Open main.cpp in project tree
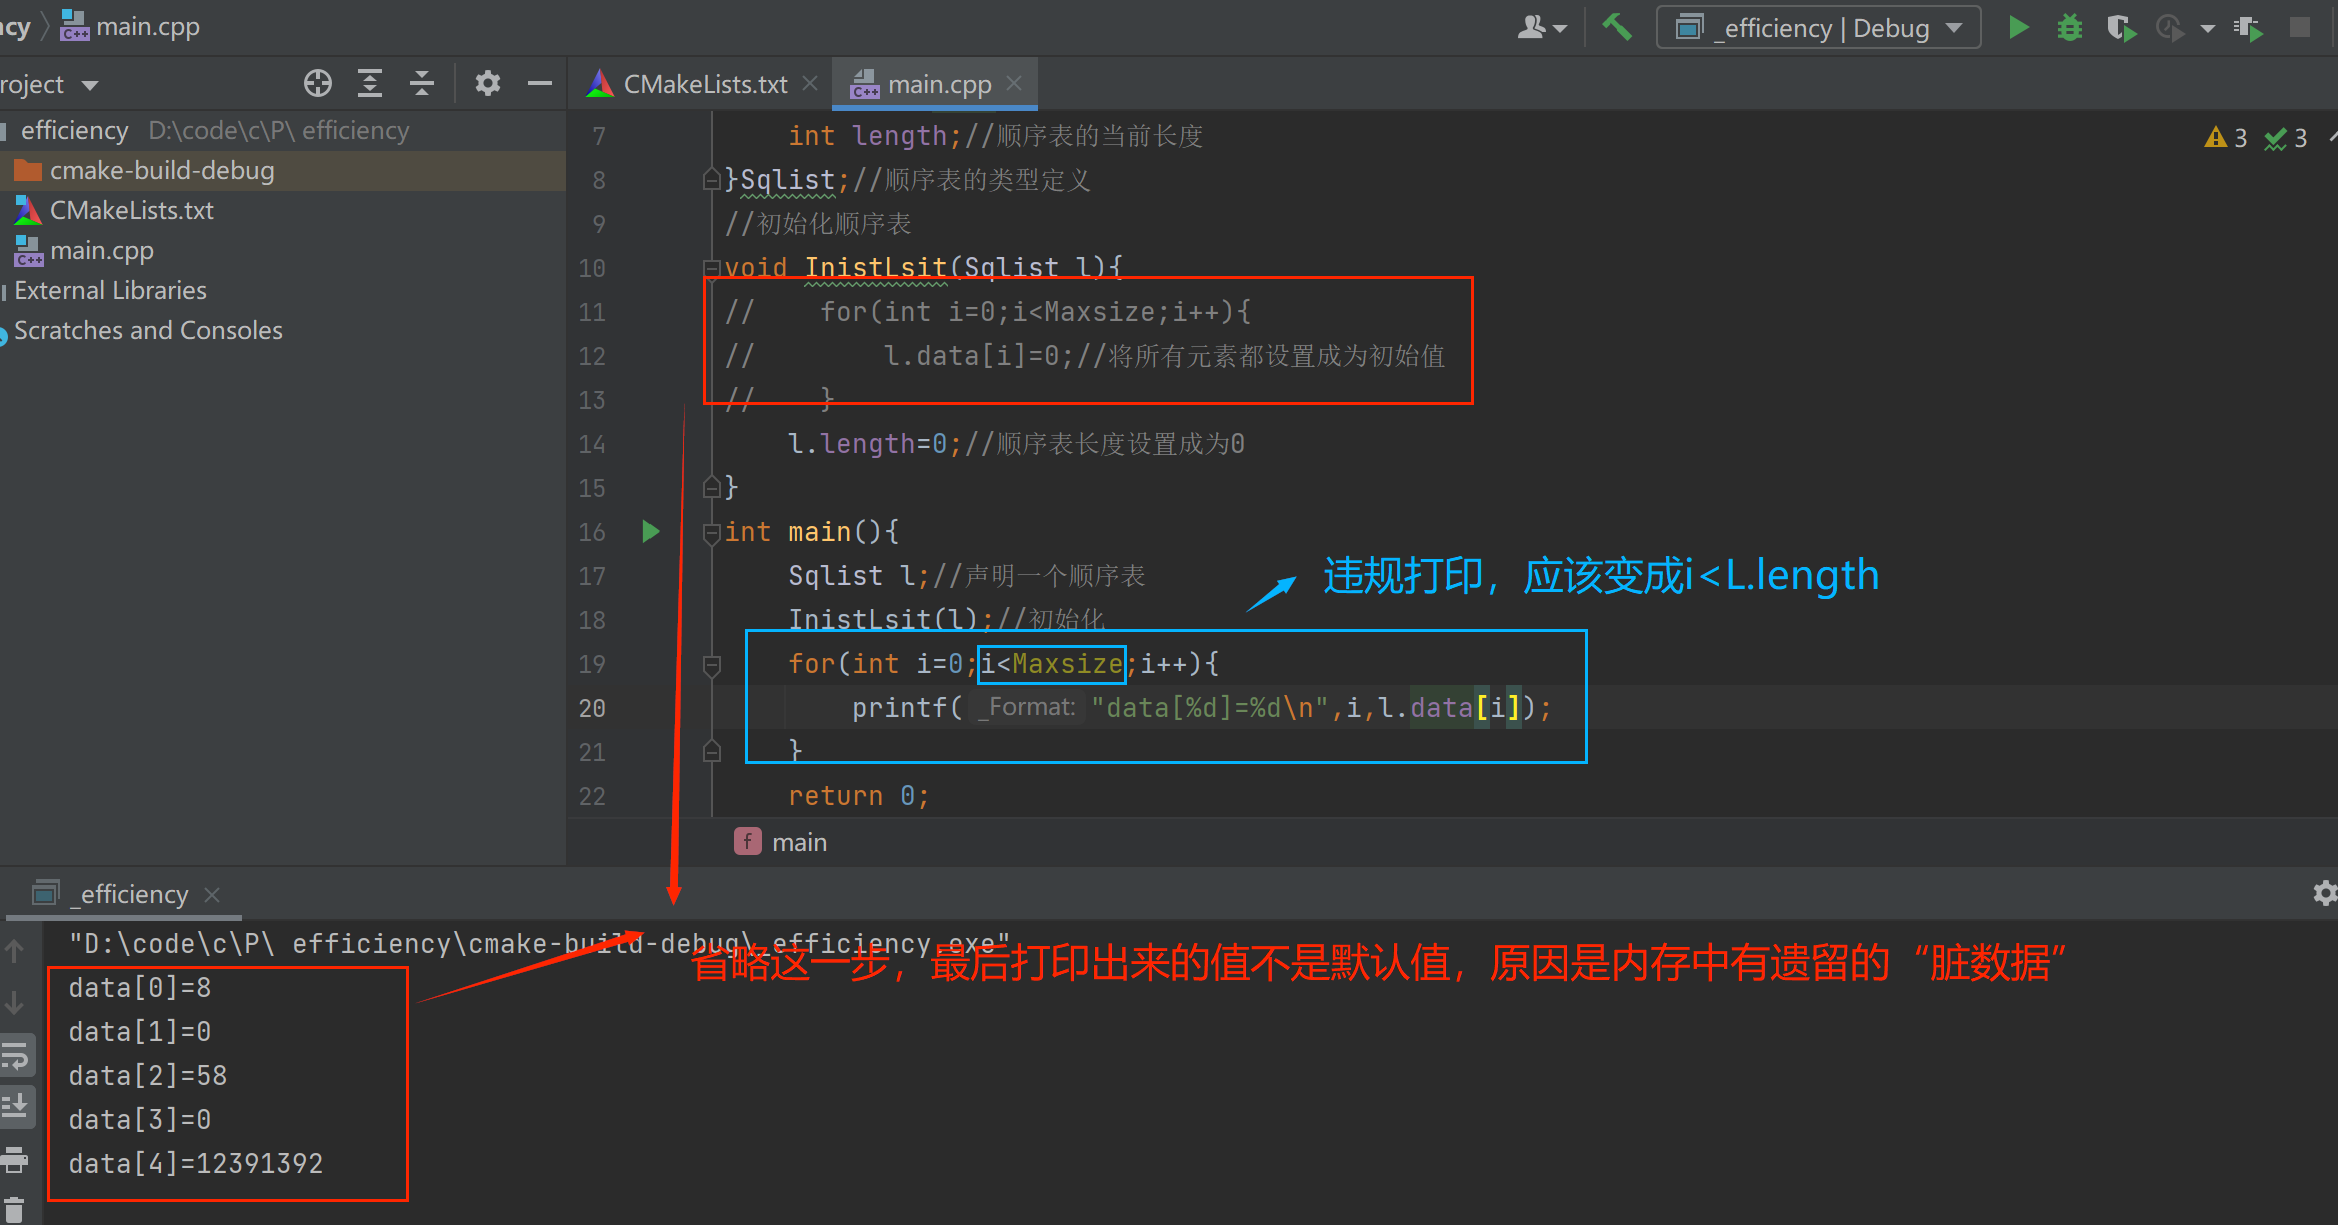Viewport: 2338px width, 1225px height. [x=101, y=251]
